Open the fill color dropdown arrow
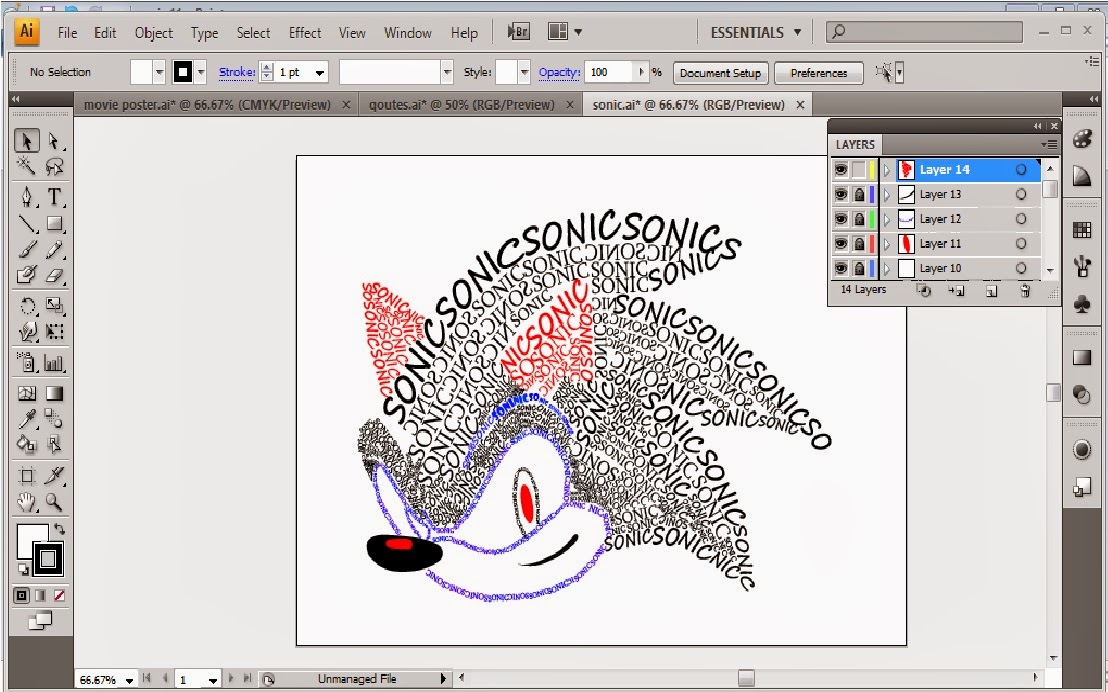 (x=159, y=72)
